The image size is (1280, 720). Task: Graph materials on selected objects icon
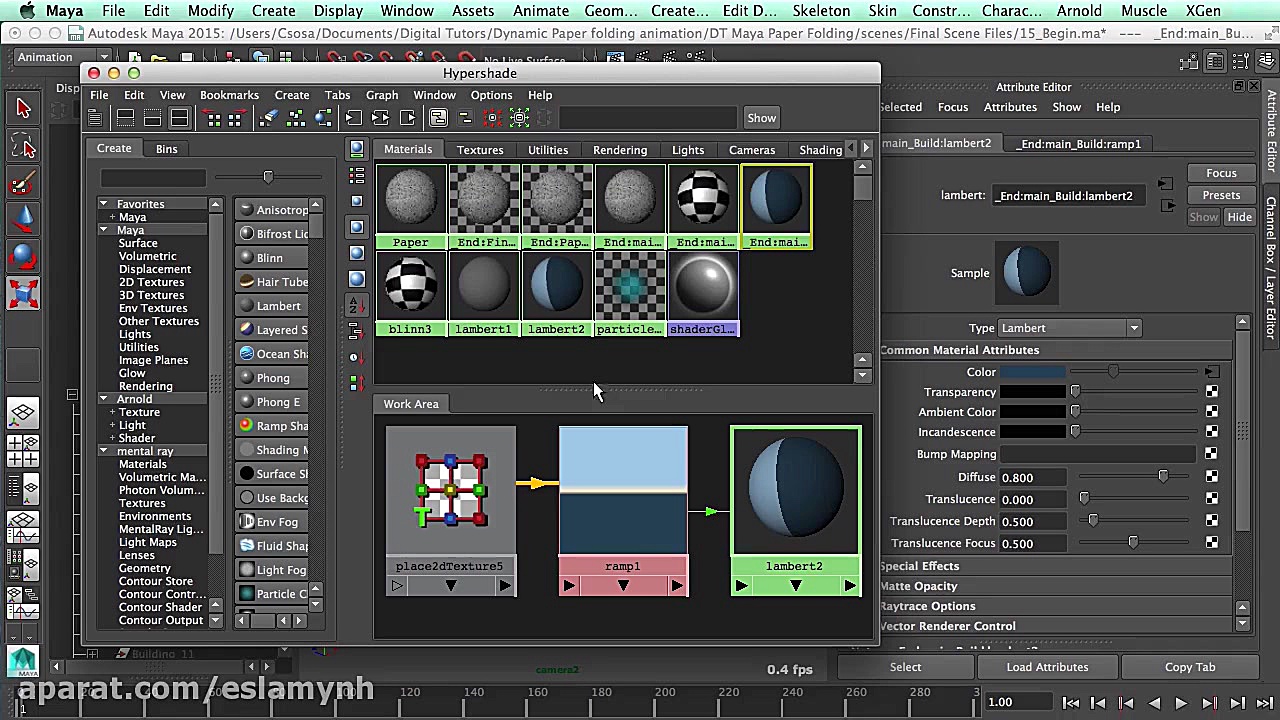[323, 118]
